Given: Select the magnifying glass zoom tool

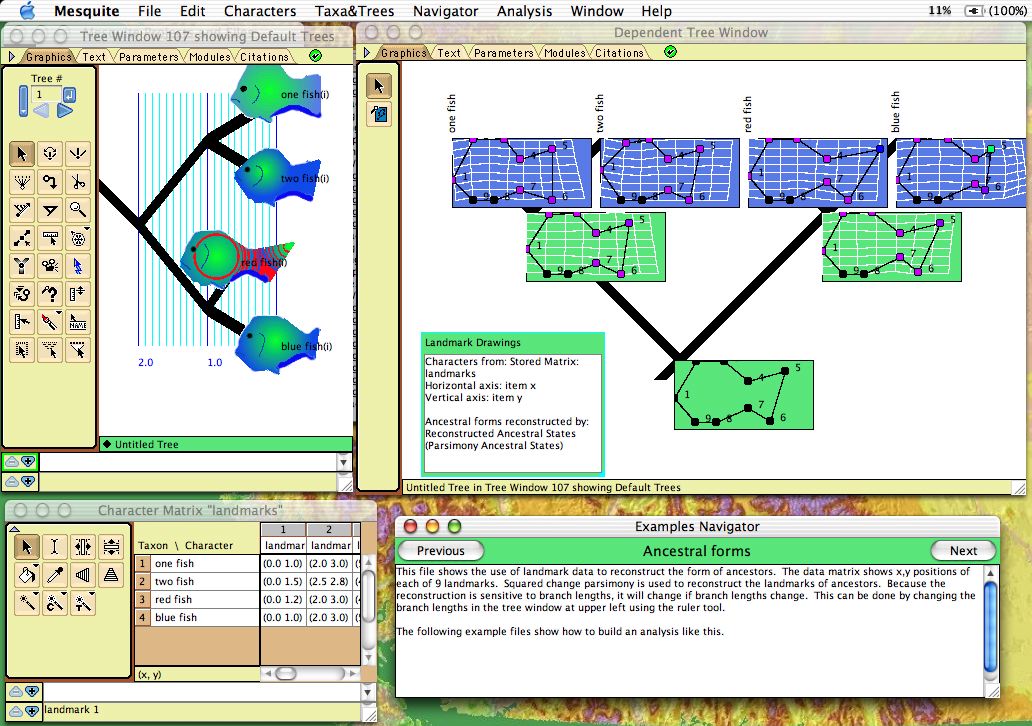Looking at the screenshot, I should click(x=78, y=210).
